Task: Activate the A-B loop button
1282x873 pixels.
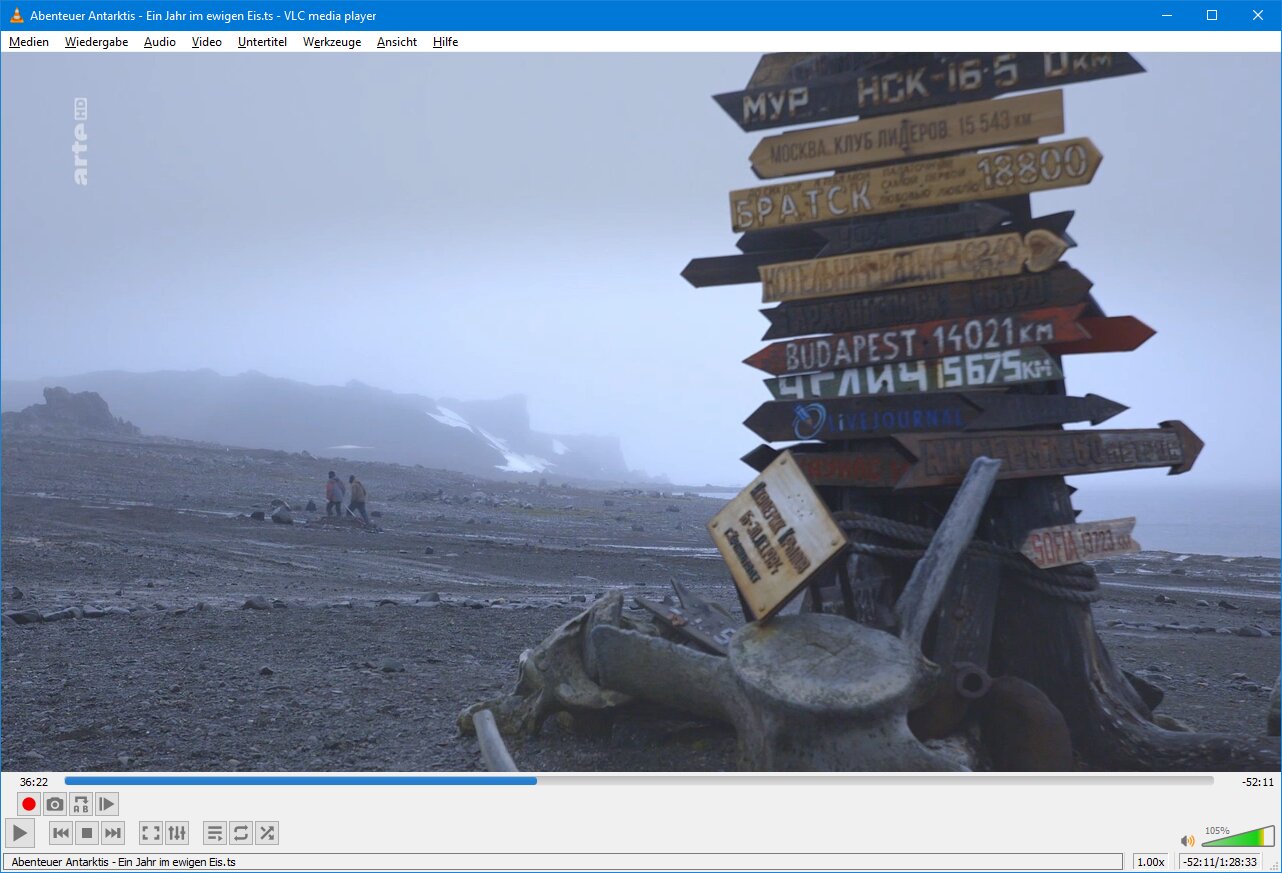Action: click(x=81, y=804)
